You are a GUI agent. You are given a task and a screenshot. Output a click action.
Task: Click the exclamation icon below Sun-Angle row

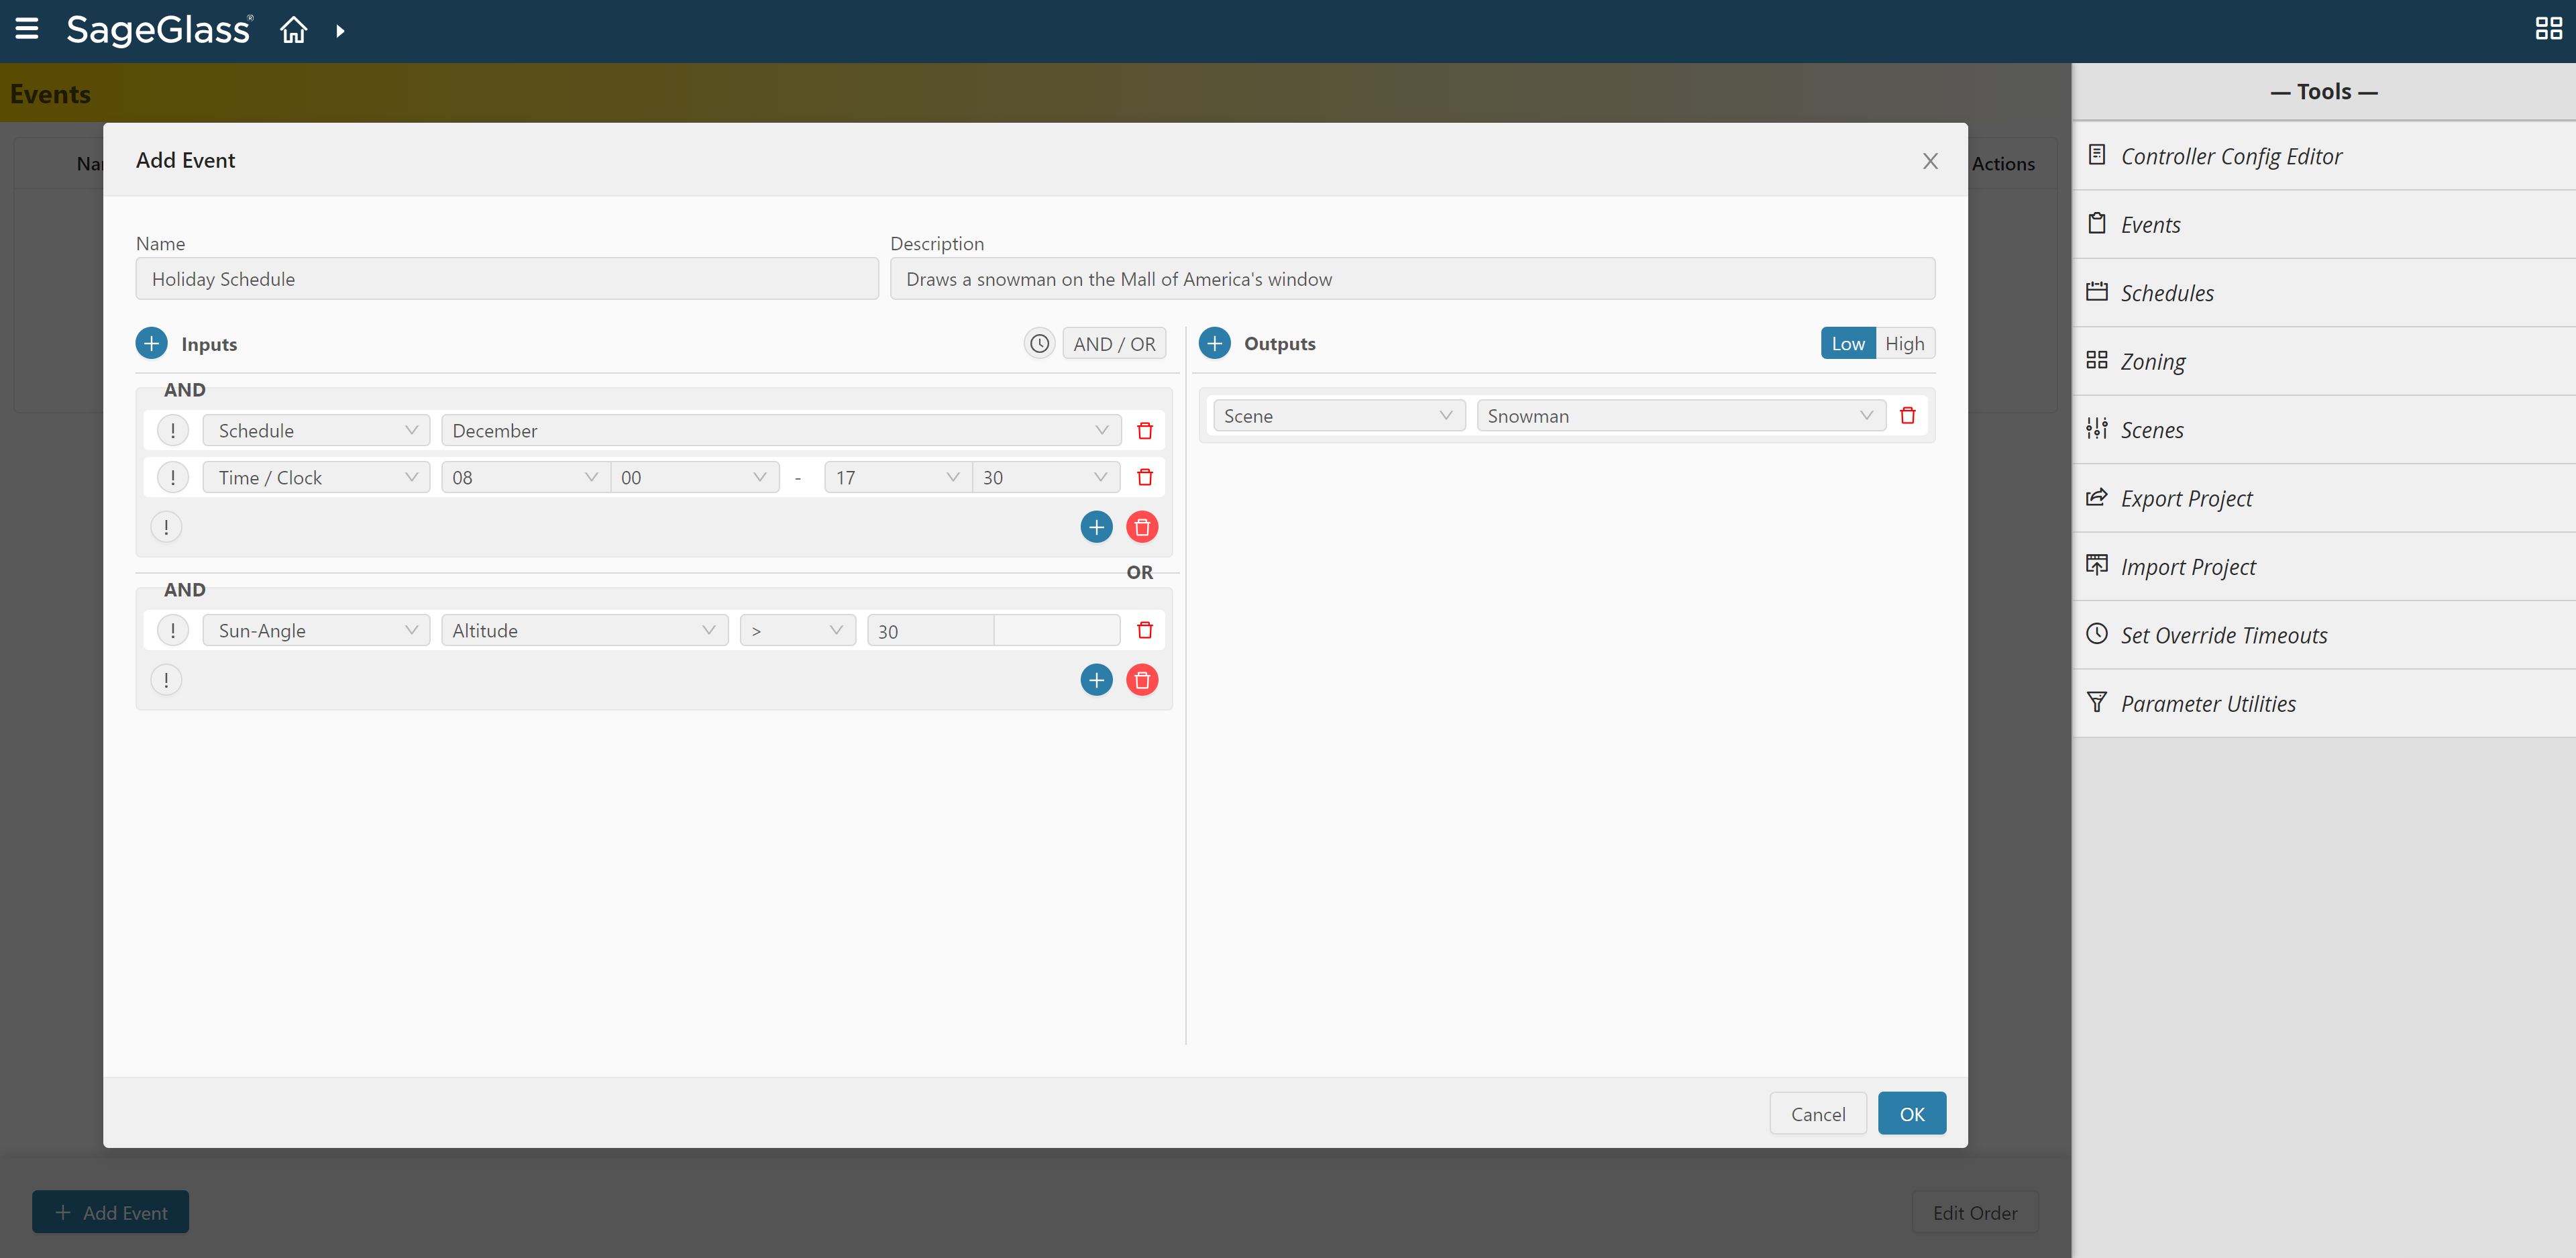click(x=166, y=680)
